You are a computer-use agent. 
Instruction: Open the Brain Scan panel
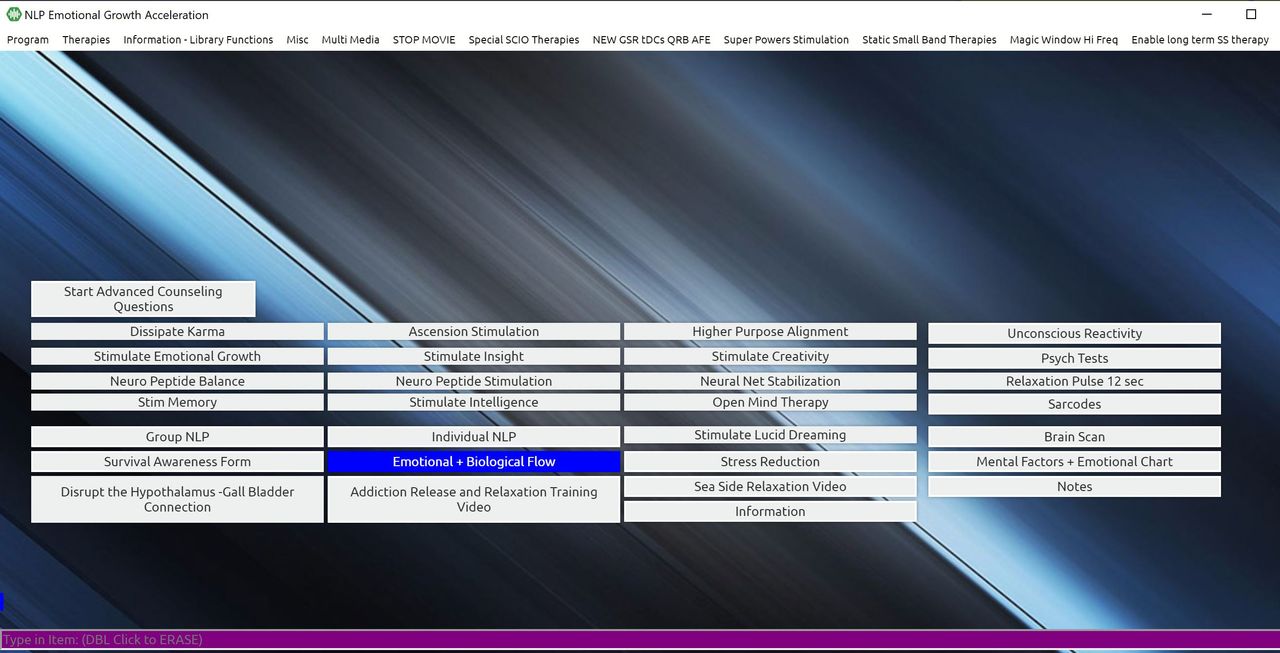click(x=1074, y=437)
